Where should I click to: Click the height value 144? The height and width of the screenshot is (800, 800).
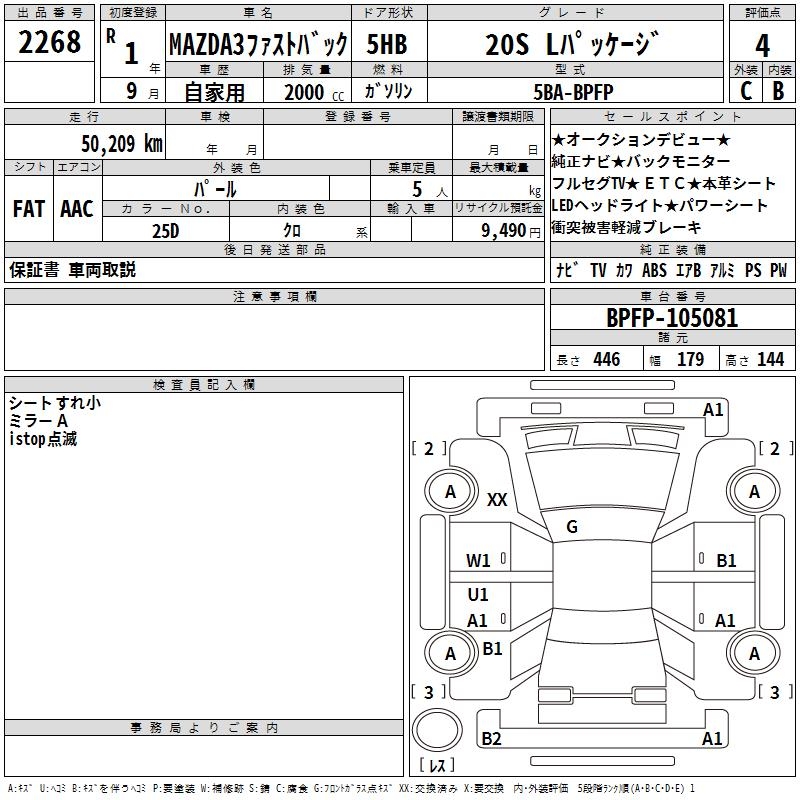point(770,359)
